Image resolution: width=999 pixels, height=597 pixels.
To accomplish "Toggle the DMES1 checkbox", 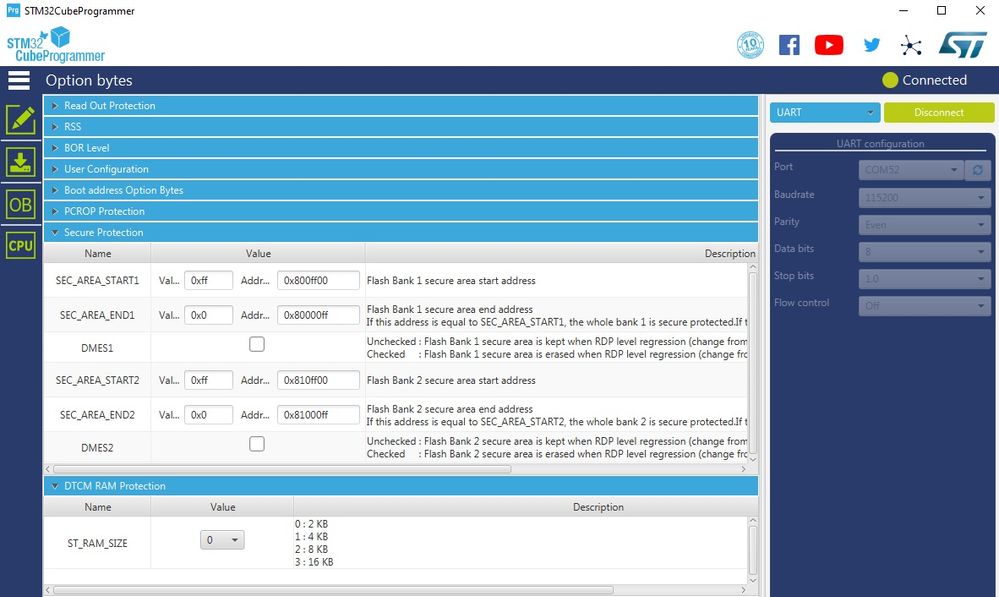I will click(257, 344).
